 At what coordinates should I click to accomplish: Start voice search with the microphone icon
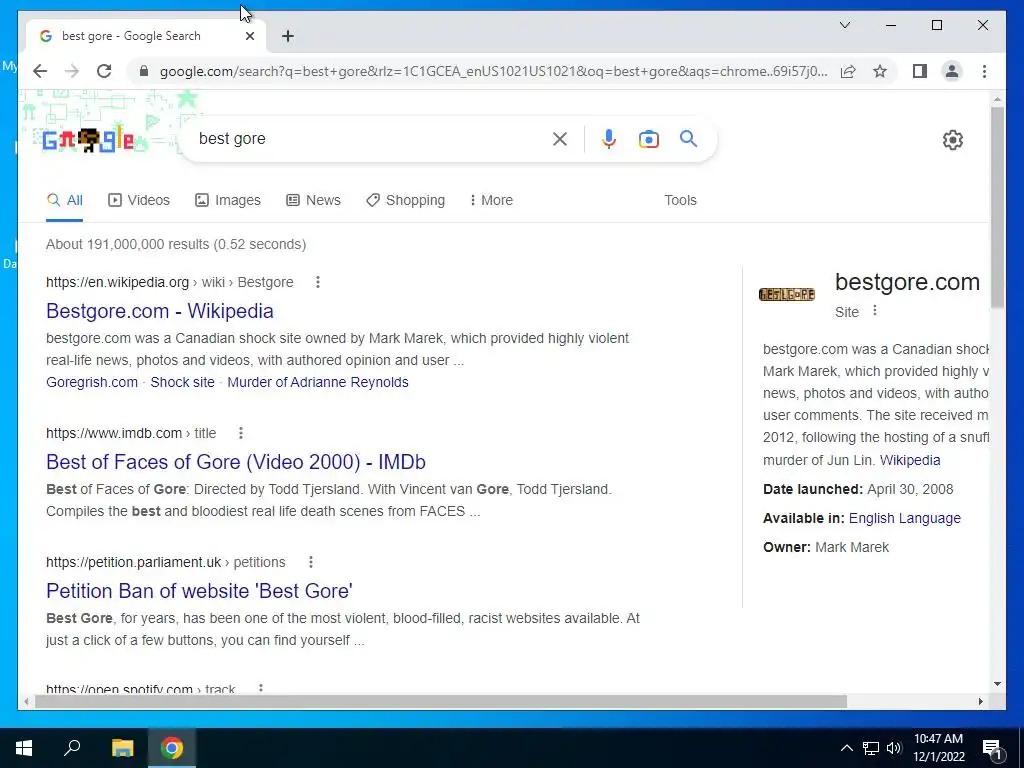coord(609,138)
